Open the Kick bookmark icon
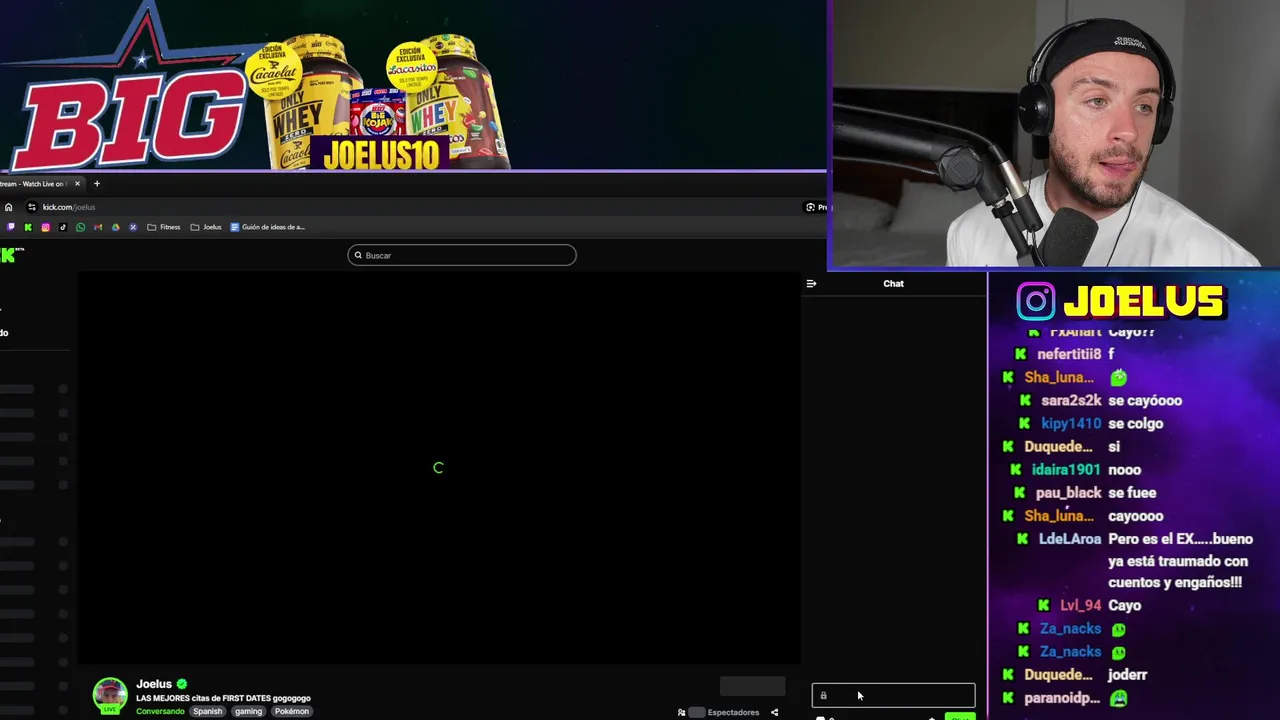Viewport: 1280px width, 720px height. pyautogui.click(x=28, y=227)
